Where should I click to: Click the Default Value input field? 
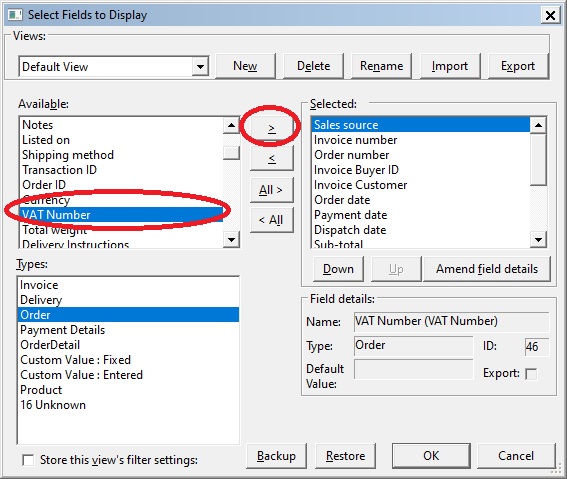[x=413, y=369]
